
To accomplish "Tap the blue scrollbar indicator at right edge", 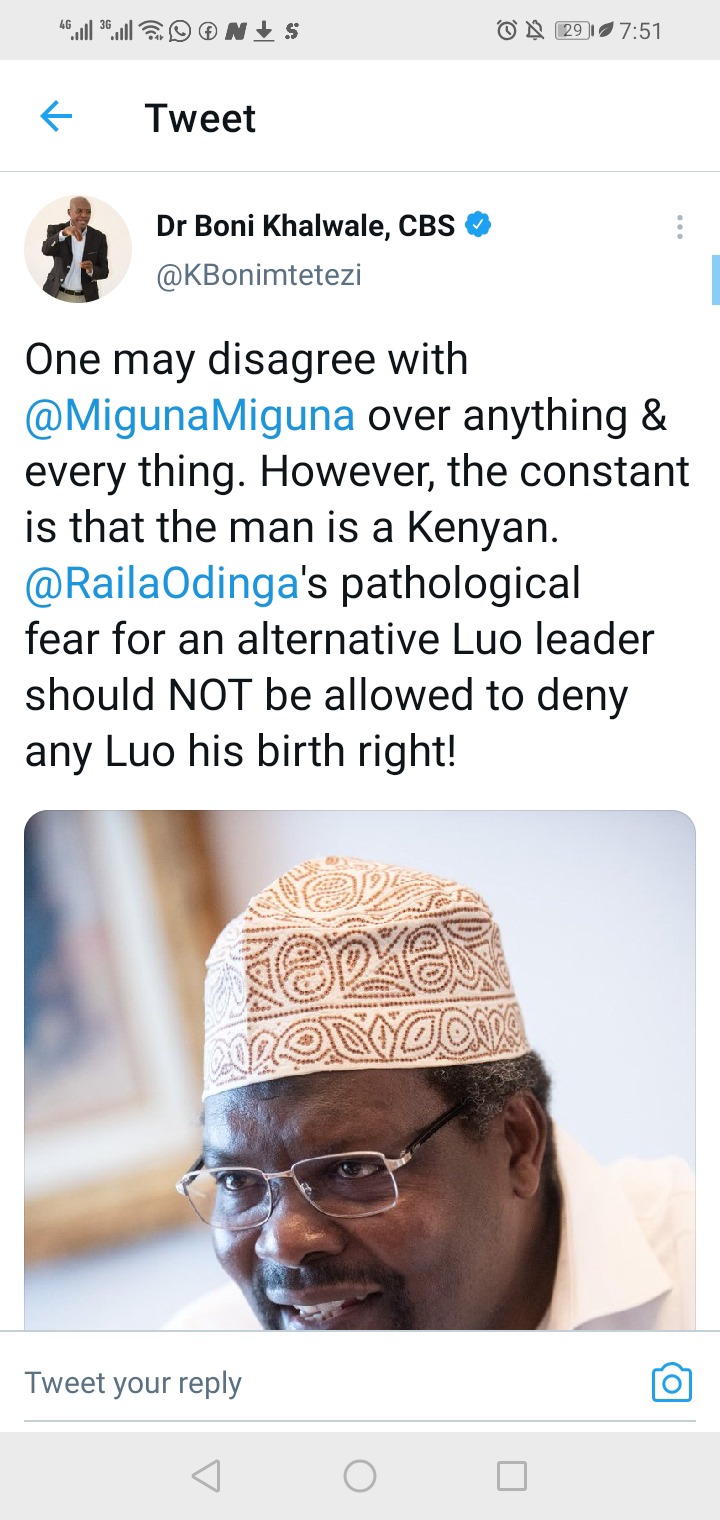I will (x=716, y=280).
